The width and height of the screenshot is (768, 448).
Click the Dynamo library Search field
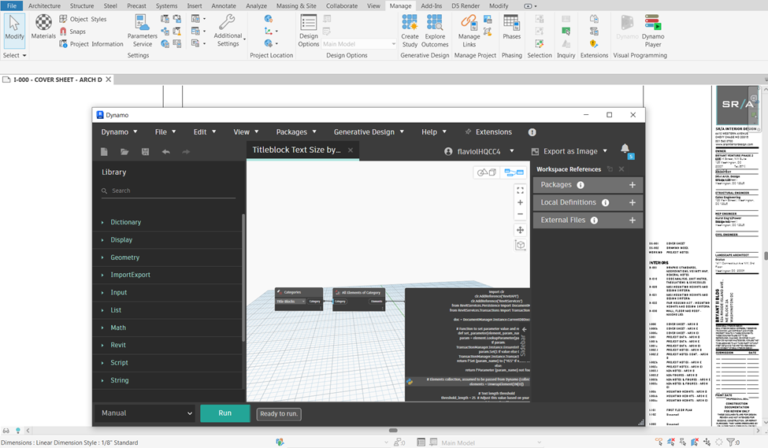click(x=168, y=191)
